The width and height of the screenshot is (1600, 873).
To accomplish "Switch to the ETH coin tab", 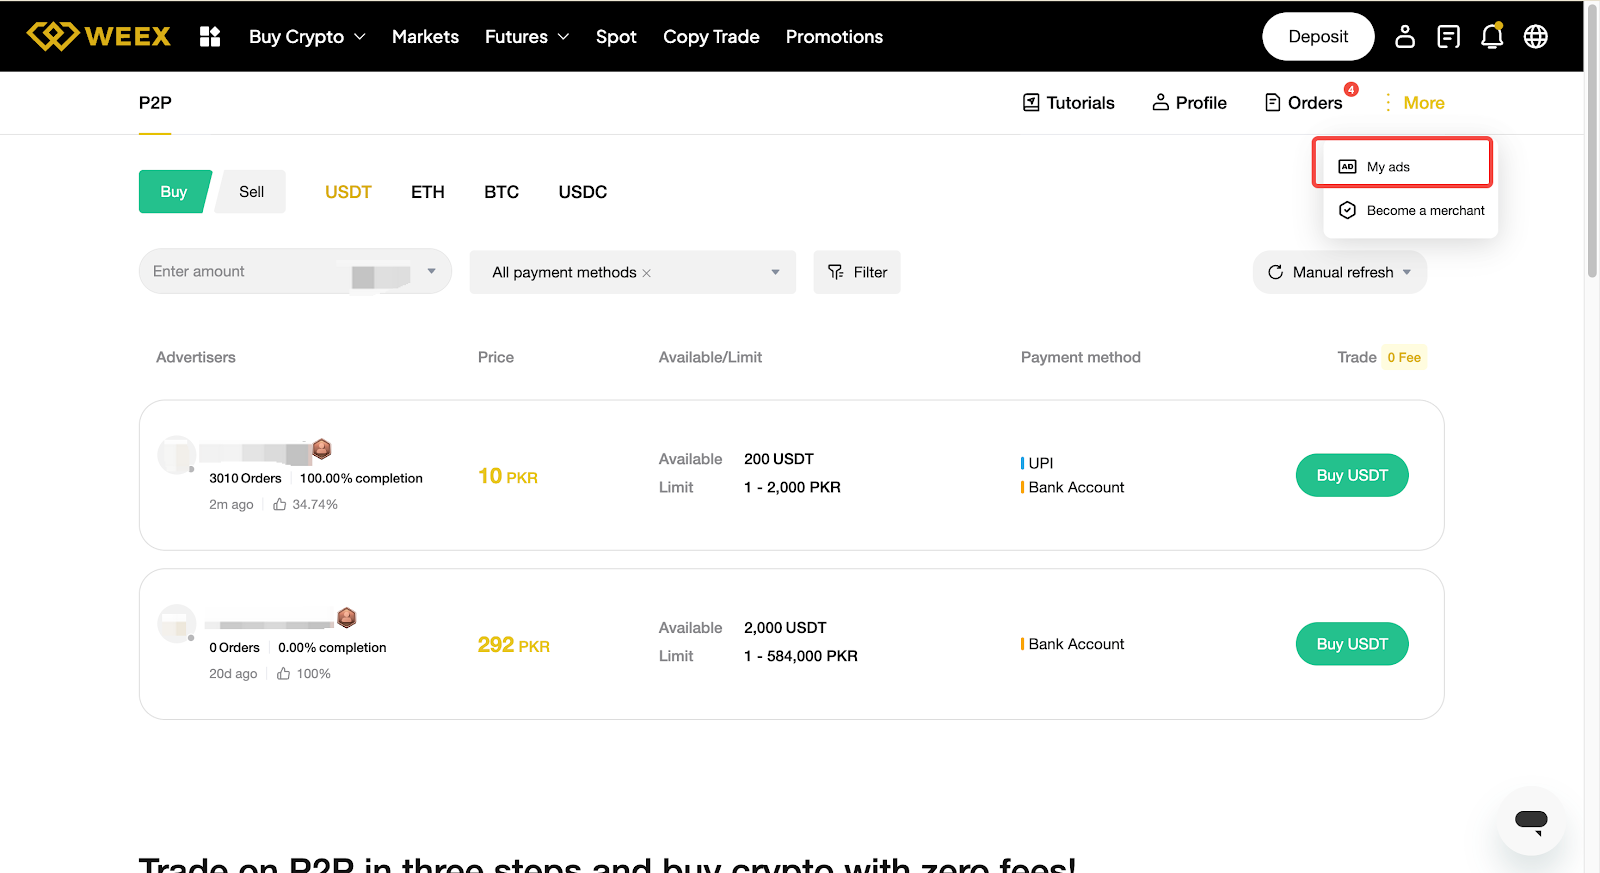I will pos(427,192).
